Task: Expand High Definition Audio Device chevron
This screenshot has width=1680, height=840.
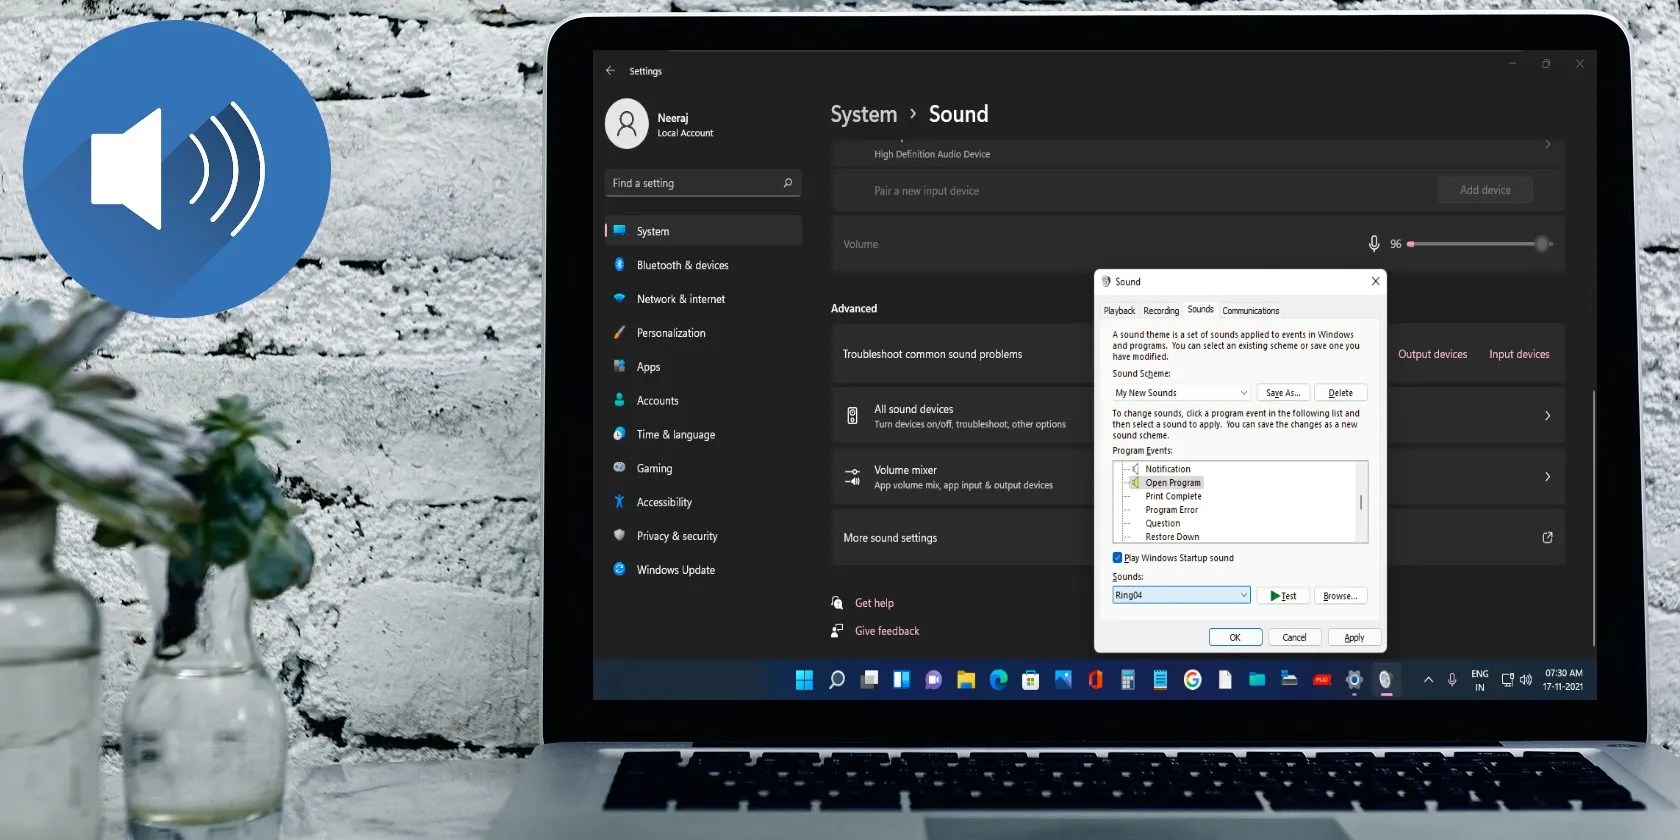Action: pyautogui.click(x=1547, y=145)
